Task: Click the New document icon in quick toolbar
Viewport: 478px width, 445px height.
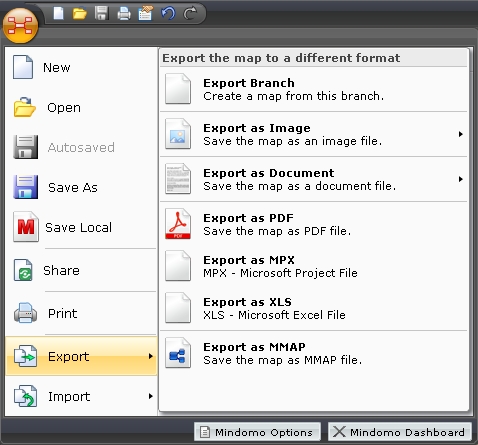Action: pyautogui.click(x=59, y=13)
